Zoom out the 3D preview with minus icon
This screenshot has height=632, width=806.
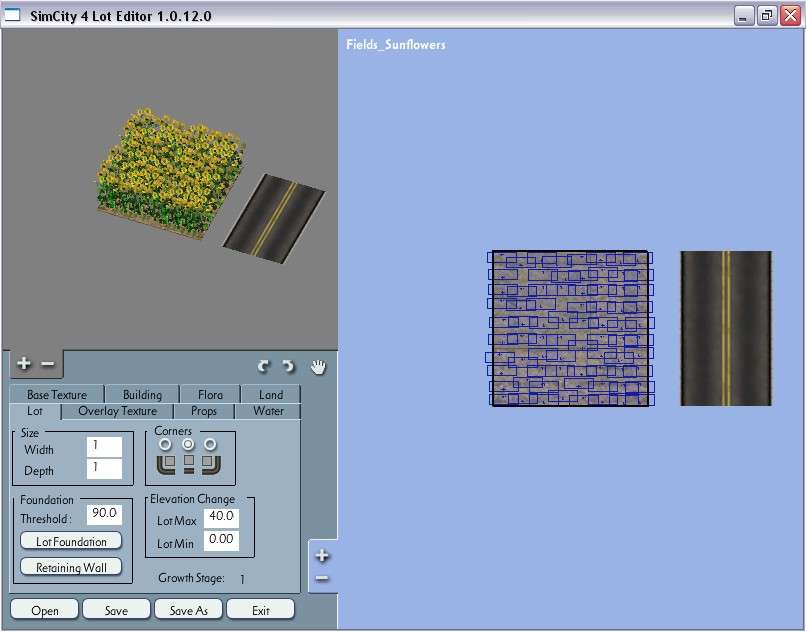click(47, 364)
